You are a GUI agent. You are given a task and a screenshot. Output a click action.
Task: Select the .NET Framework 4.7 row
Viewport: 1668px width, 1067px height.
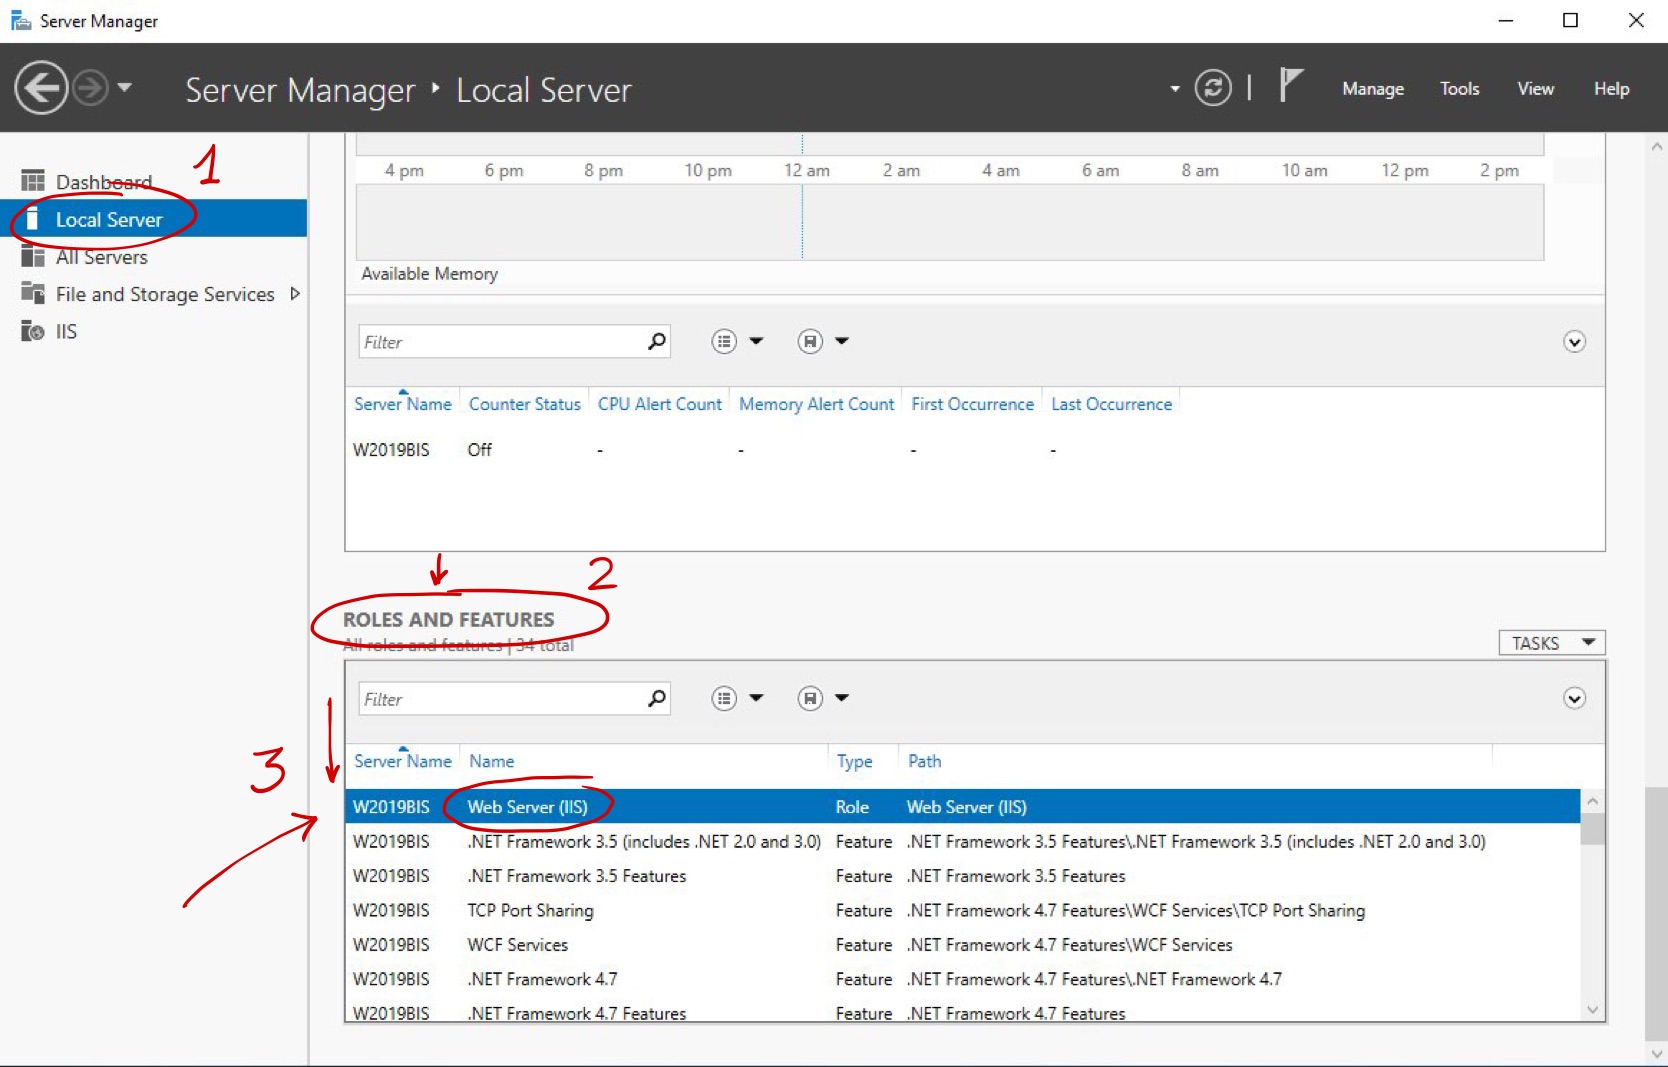click(x=963, y=979)
